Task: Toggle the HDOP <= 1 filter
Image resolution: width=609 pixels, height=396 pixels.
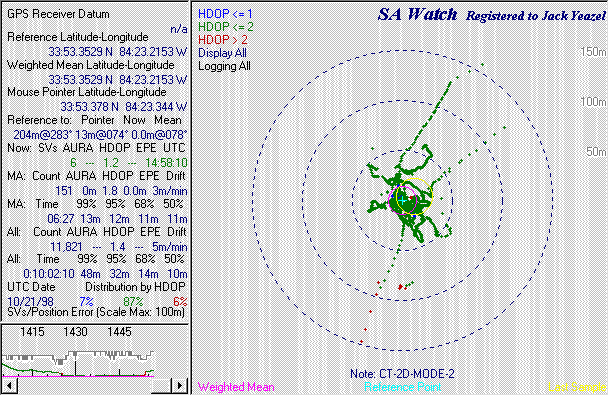Action: 225,14
